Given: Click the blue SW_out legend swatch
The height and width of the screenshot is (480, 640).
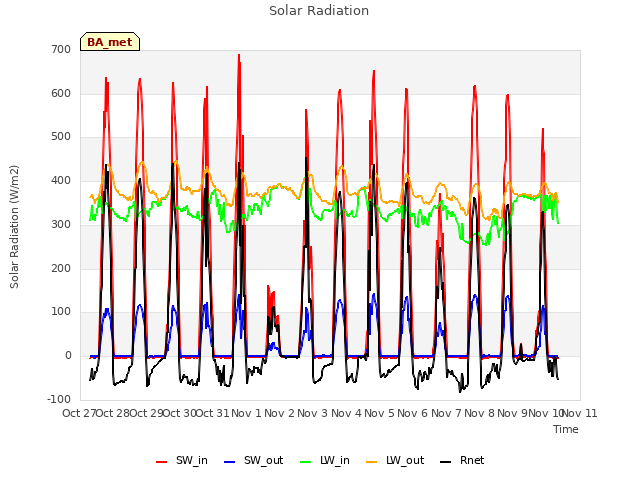Looking at the screenshot, I should (x=230, y=462).
